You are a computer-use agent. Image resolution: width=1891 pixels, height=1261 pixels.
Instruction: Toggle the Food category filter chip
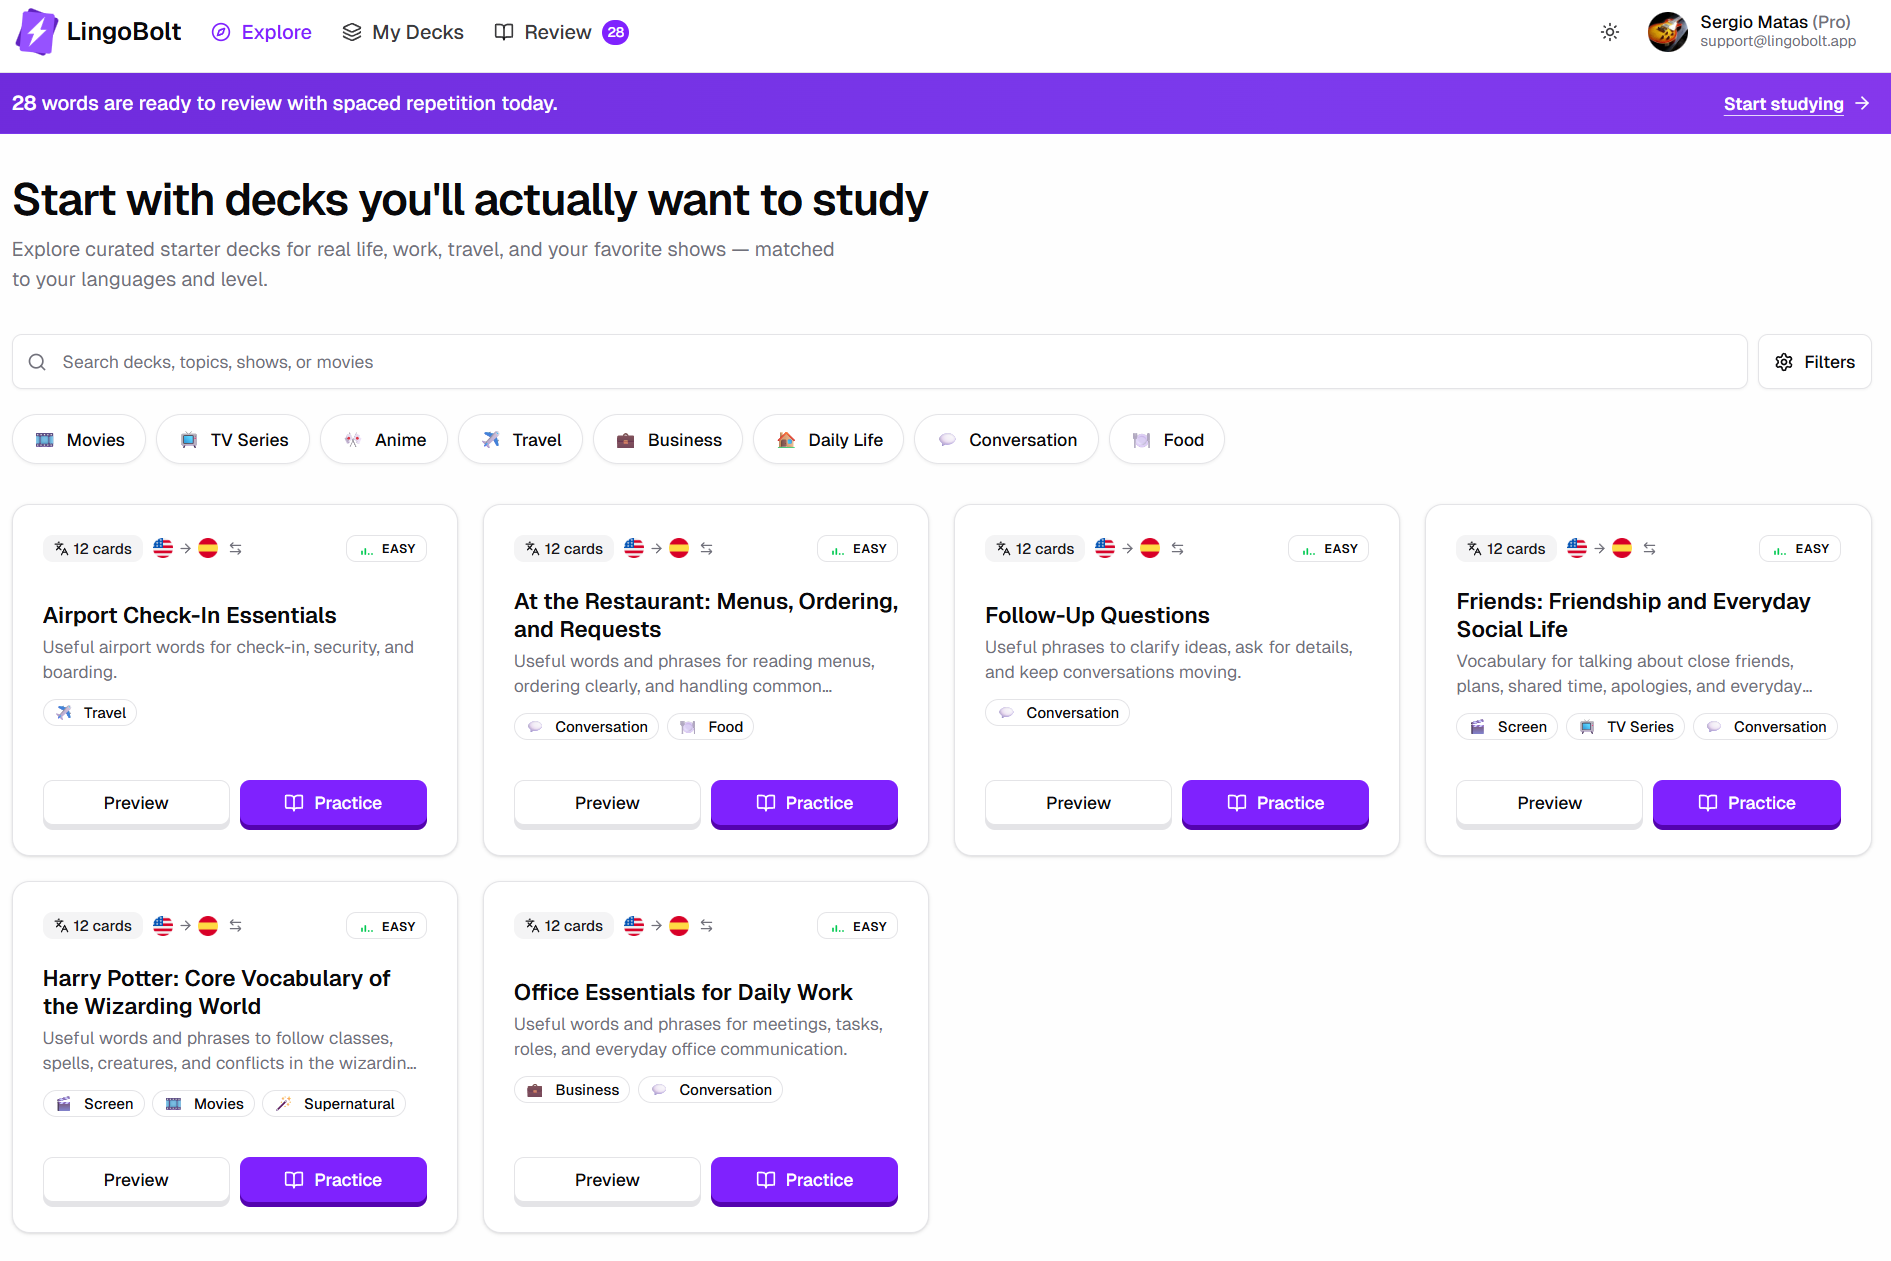tap(1166, 439)
